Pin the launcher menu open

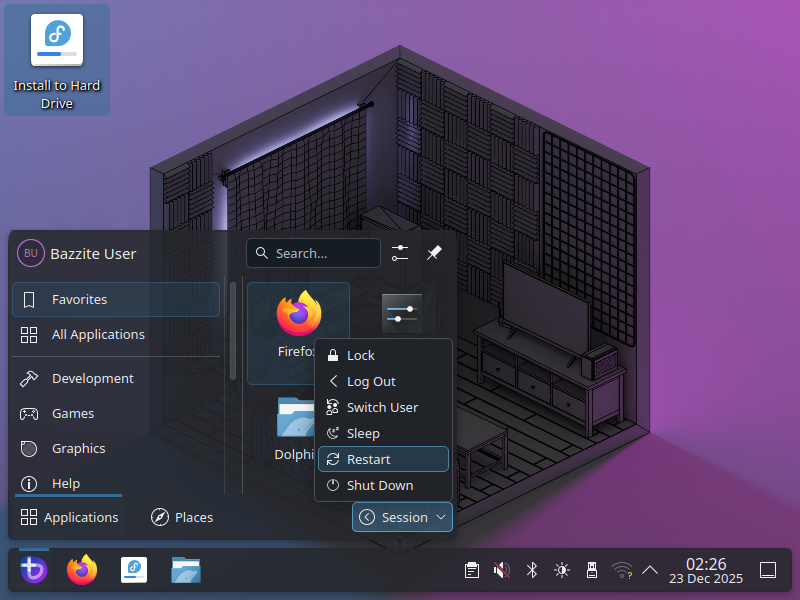click(434, 253)
